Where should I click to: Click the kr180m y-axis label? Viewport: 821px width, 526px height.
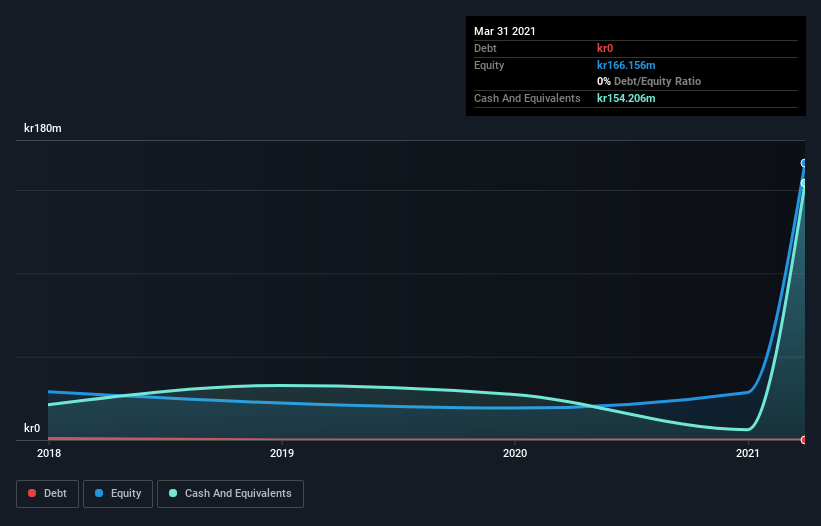click(43, 128)
